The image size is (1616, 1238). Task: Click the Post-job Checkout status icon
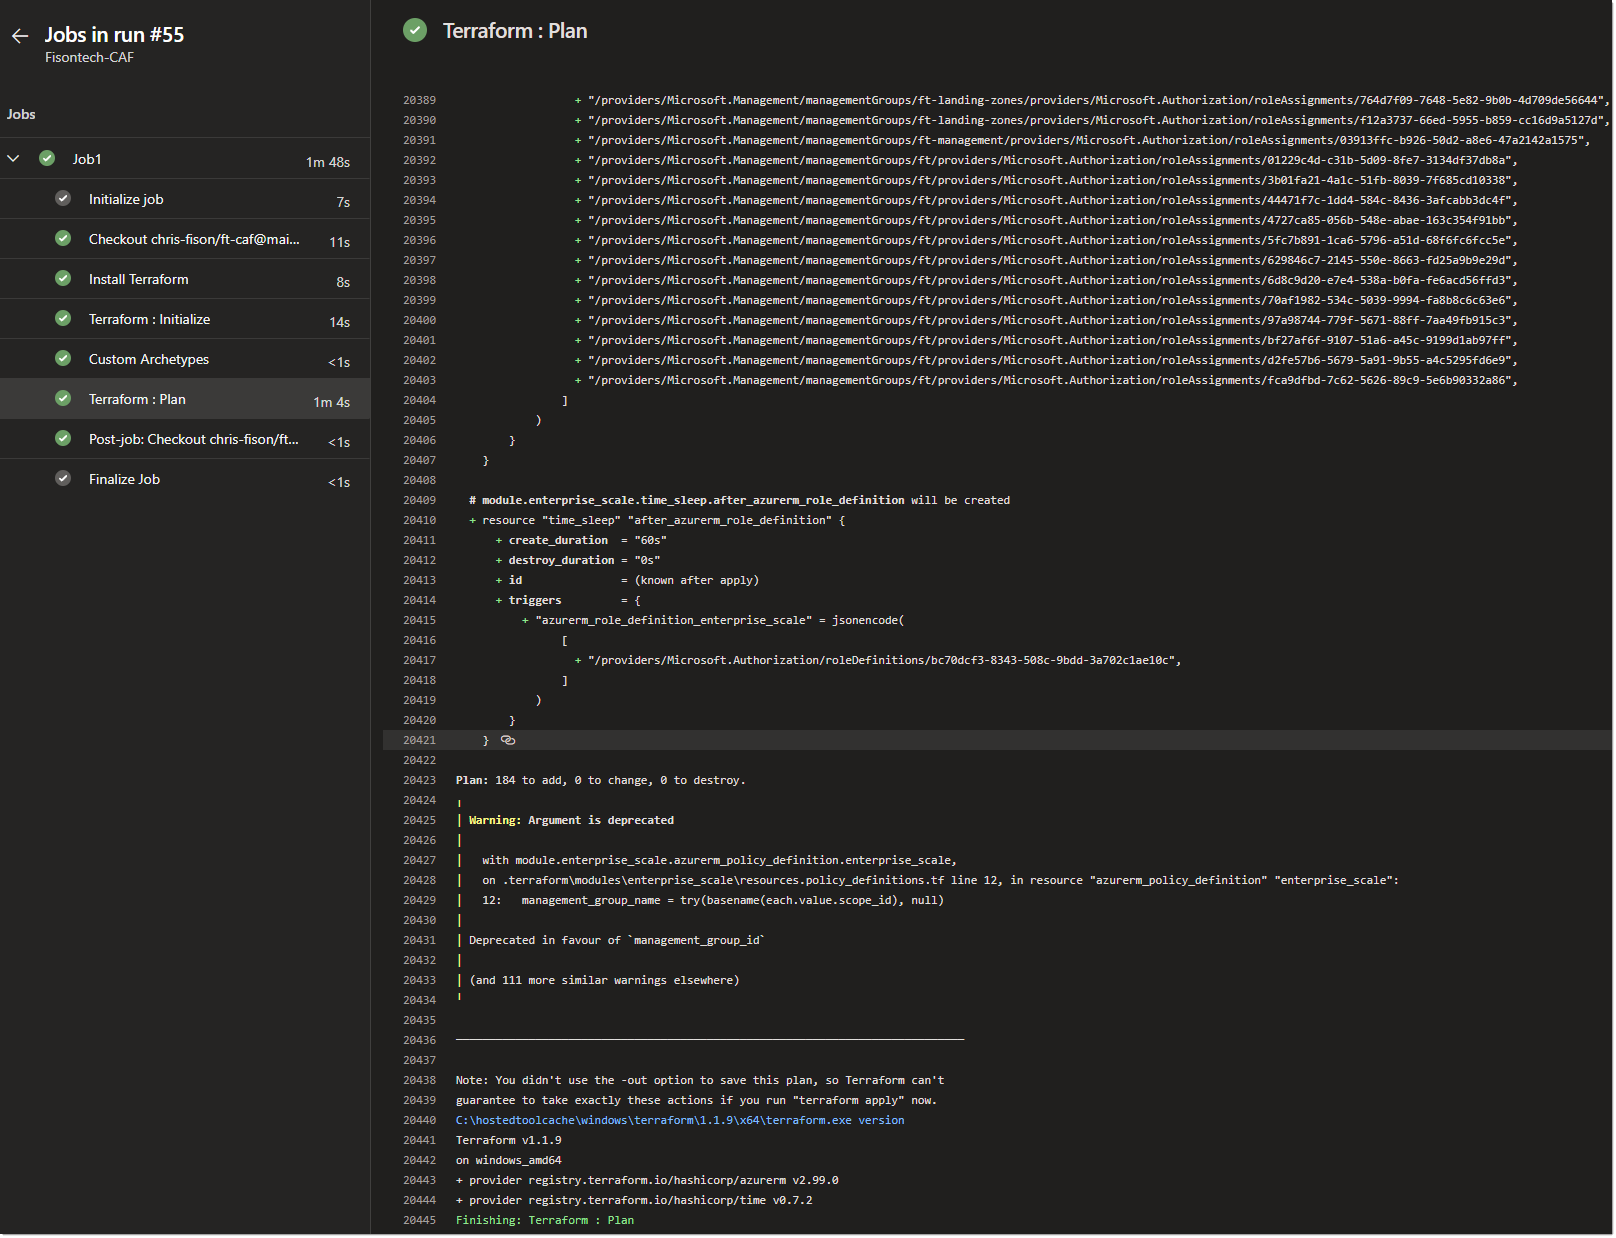tap(63, 438)
